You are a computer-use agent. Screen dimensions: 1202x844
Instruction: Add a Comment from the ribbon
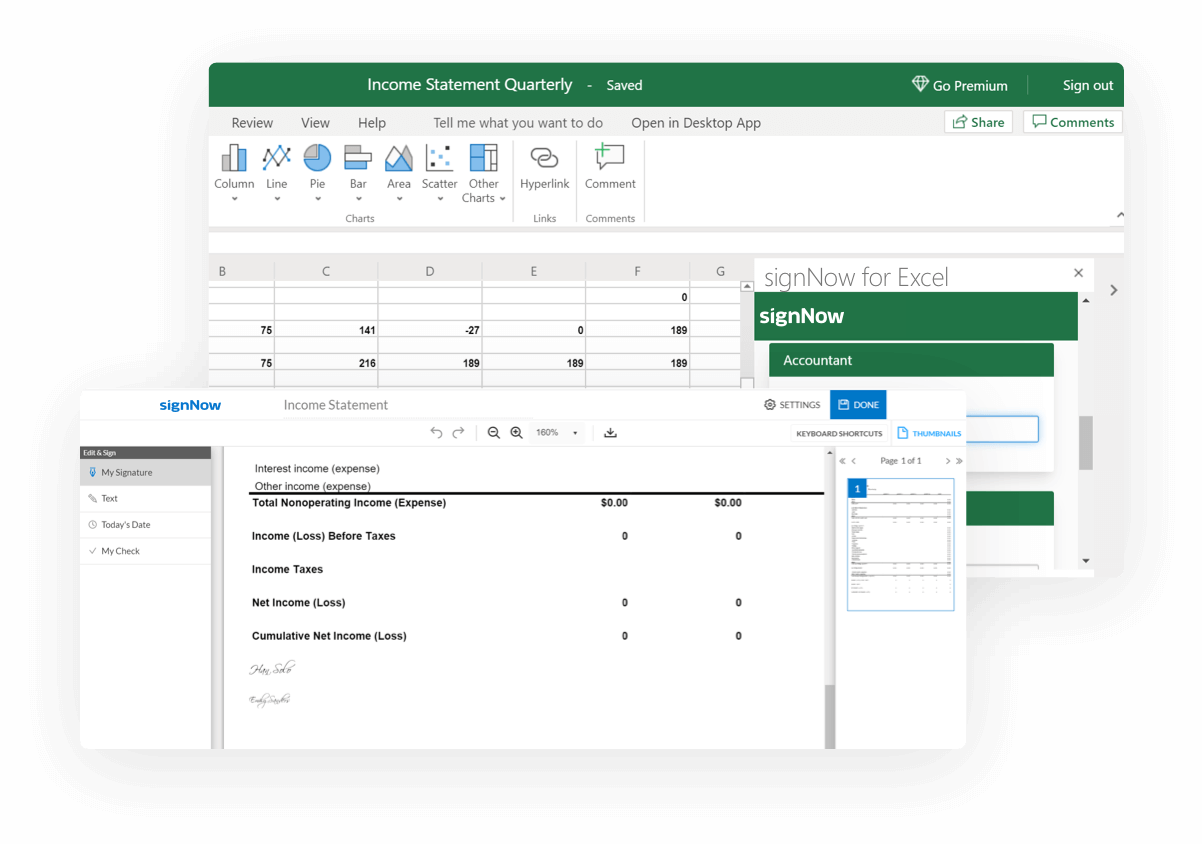point(610,166)
